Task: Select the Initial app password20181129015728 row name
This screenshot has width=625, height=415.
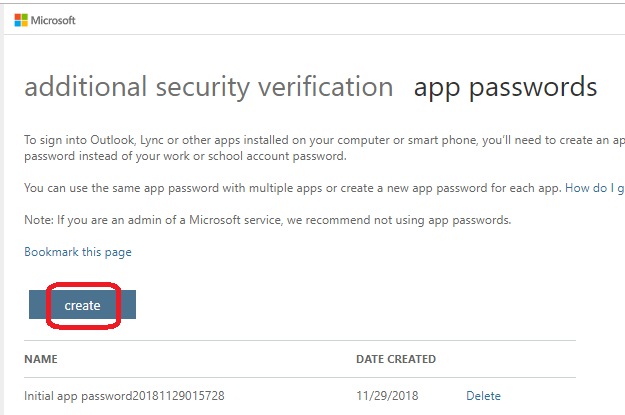Action: pos(124,396)
